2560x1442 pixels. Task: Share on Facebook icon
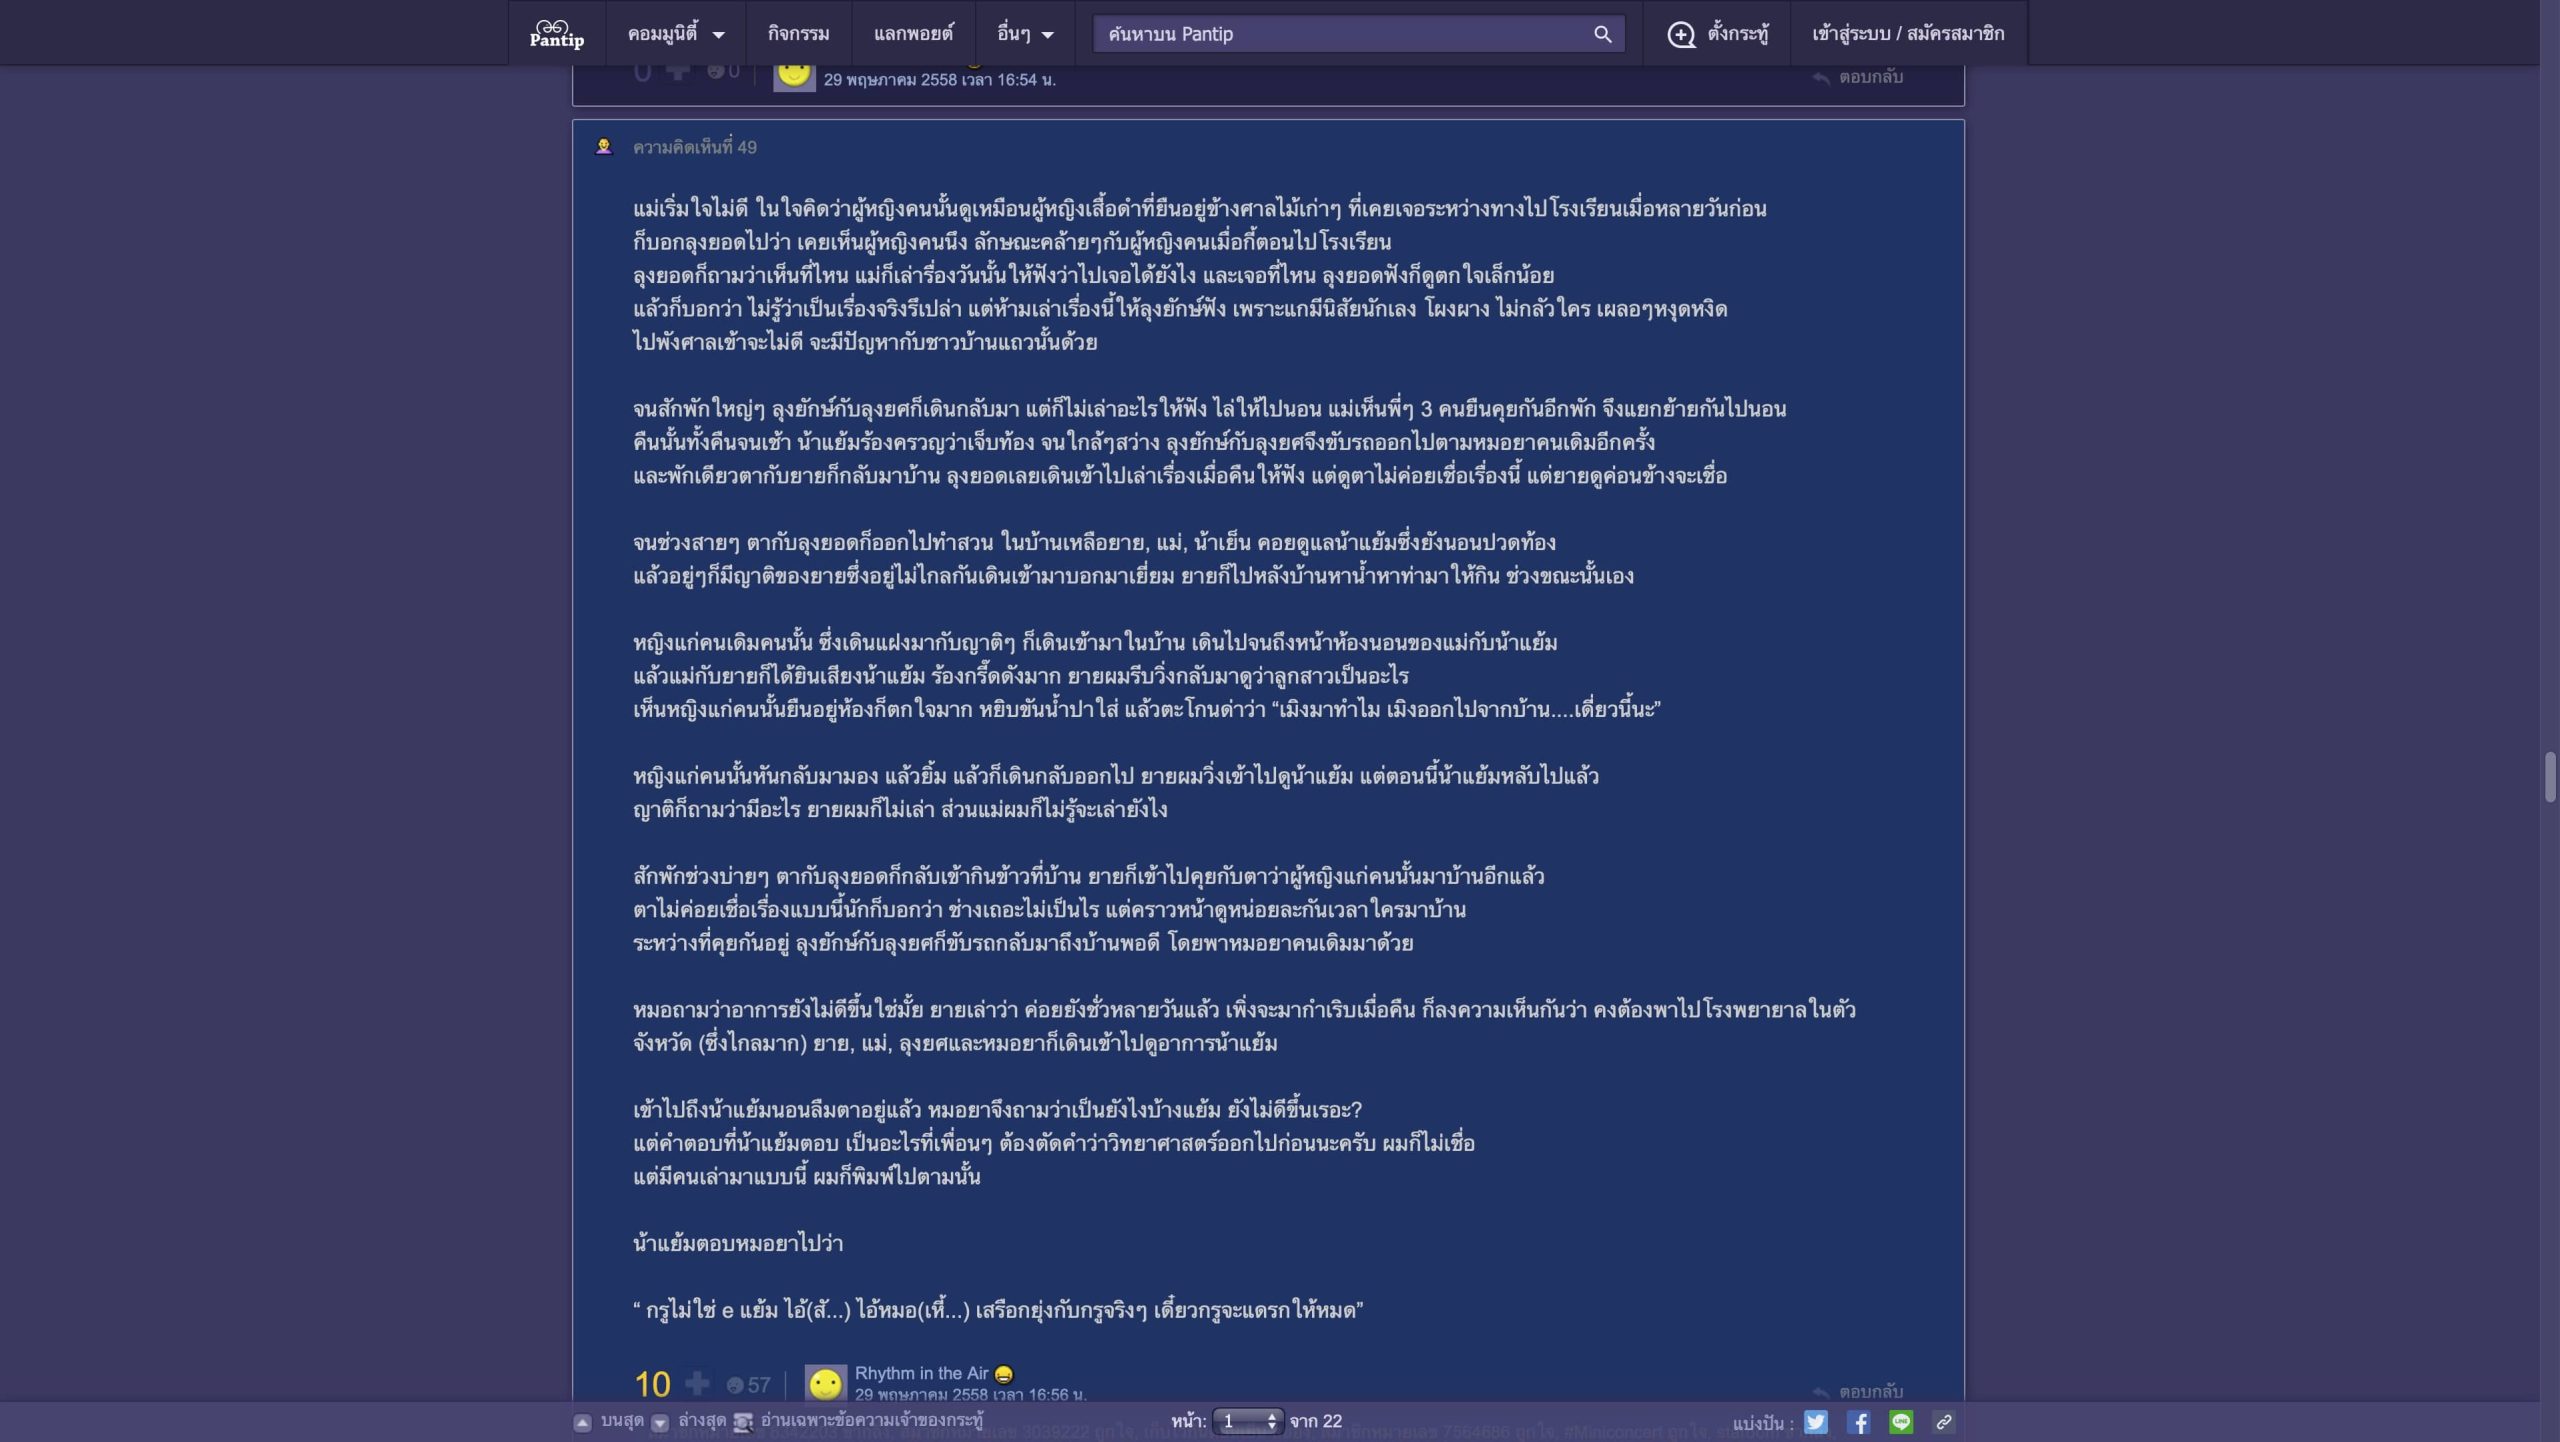point(1858,1421)
